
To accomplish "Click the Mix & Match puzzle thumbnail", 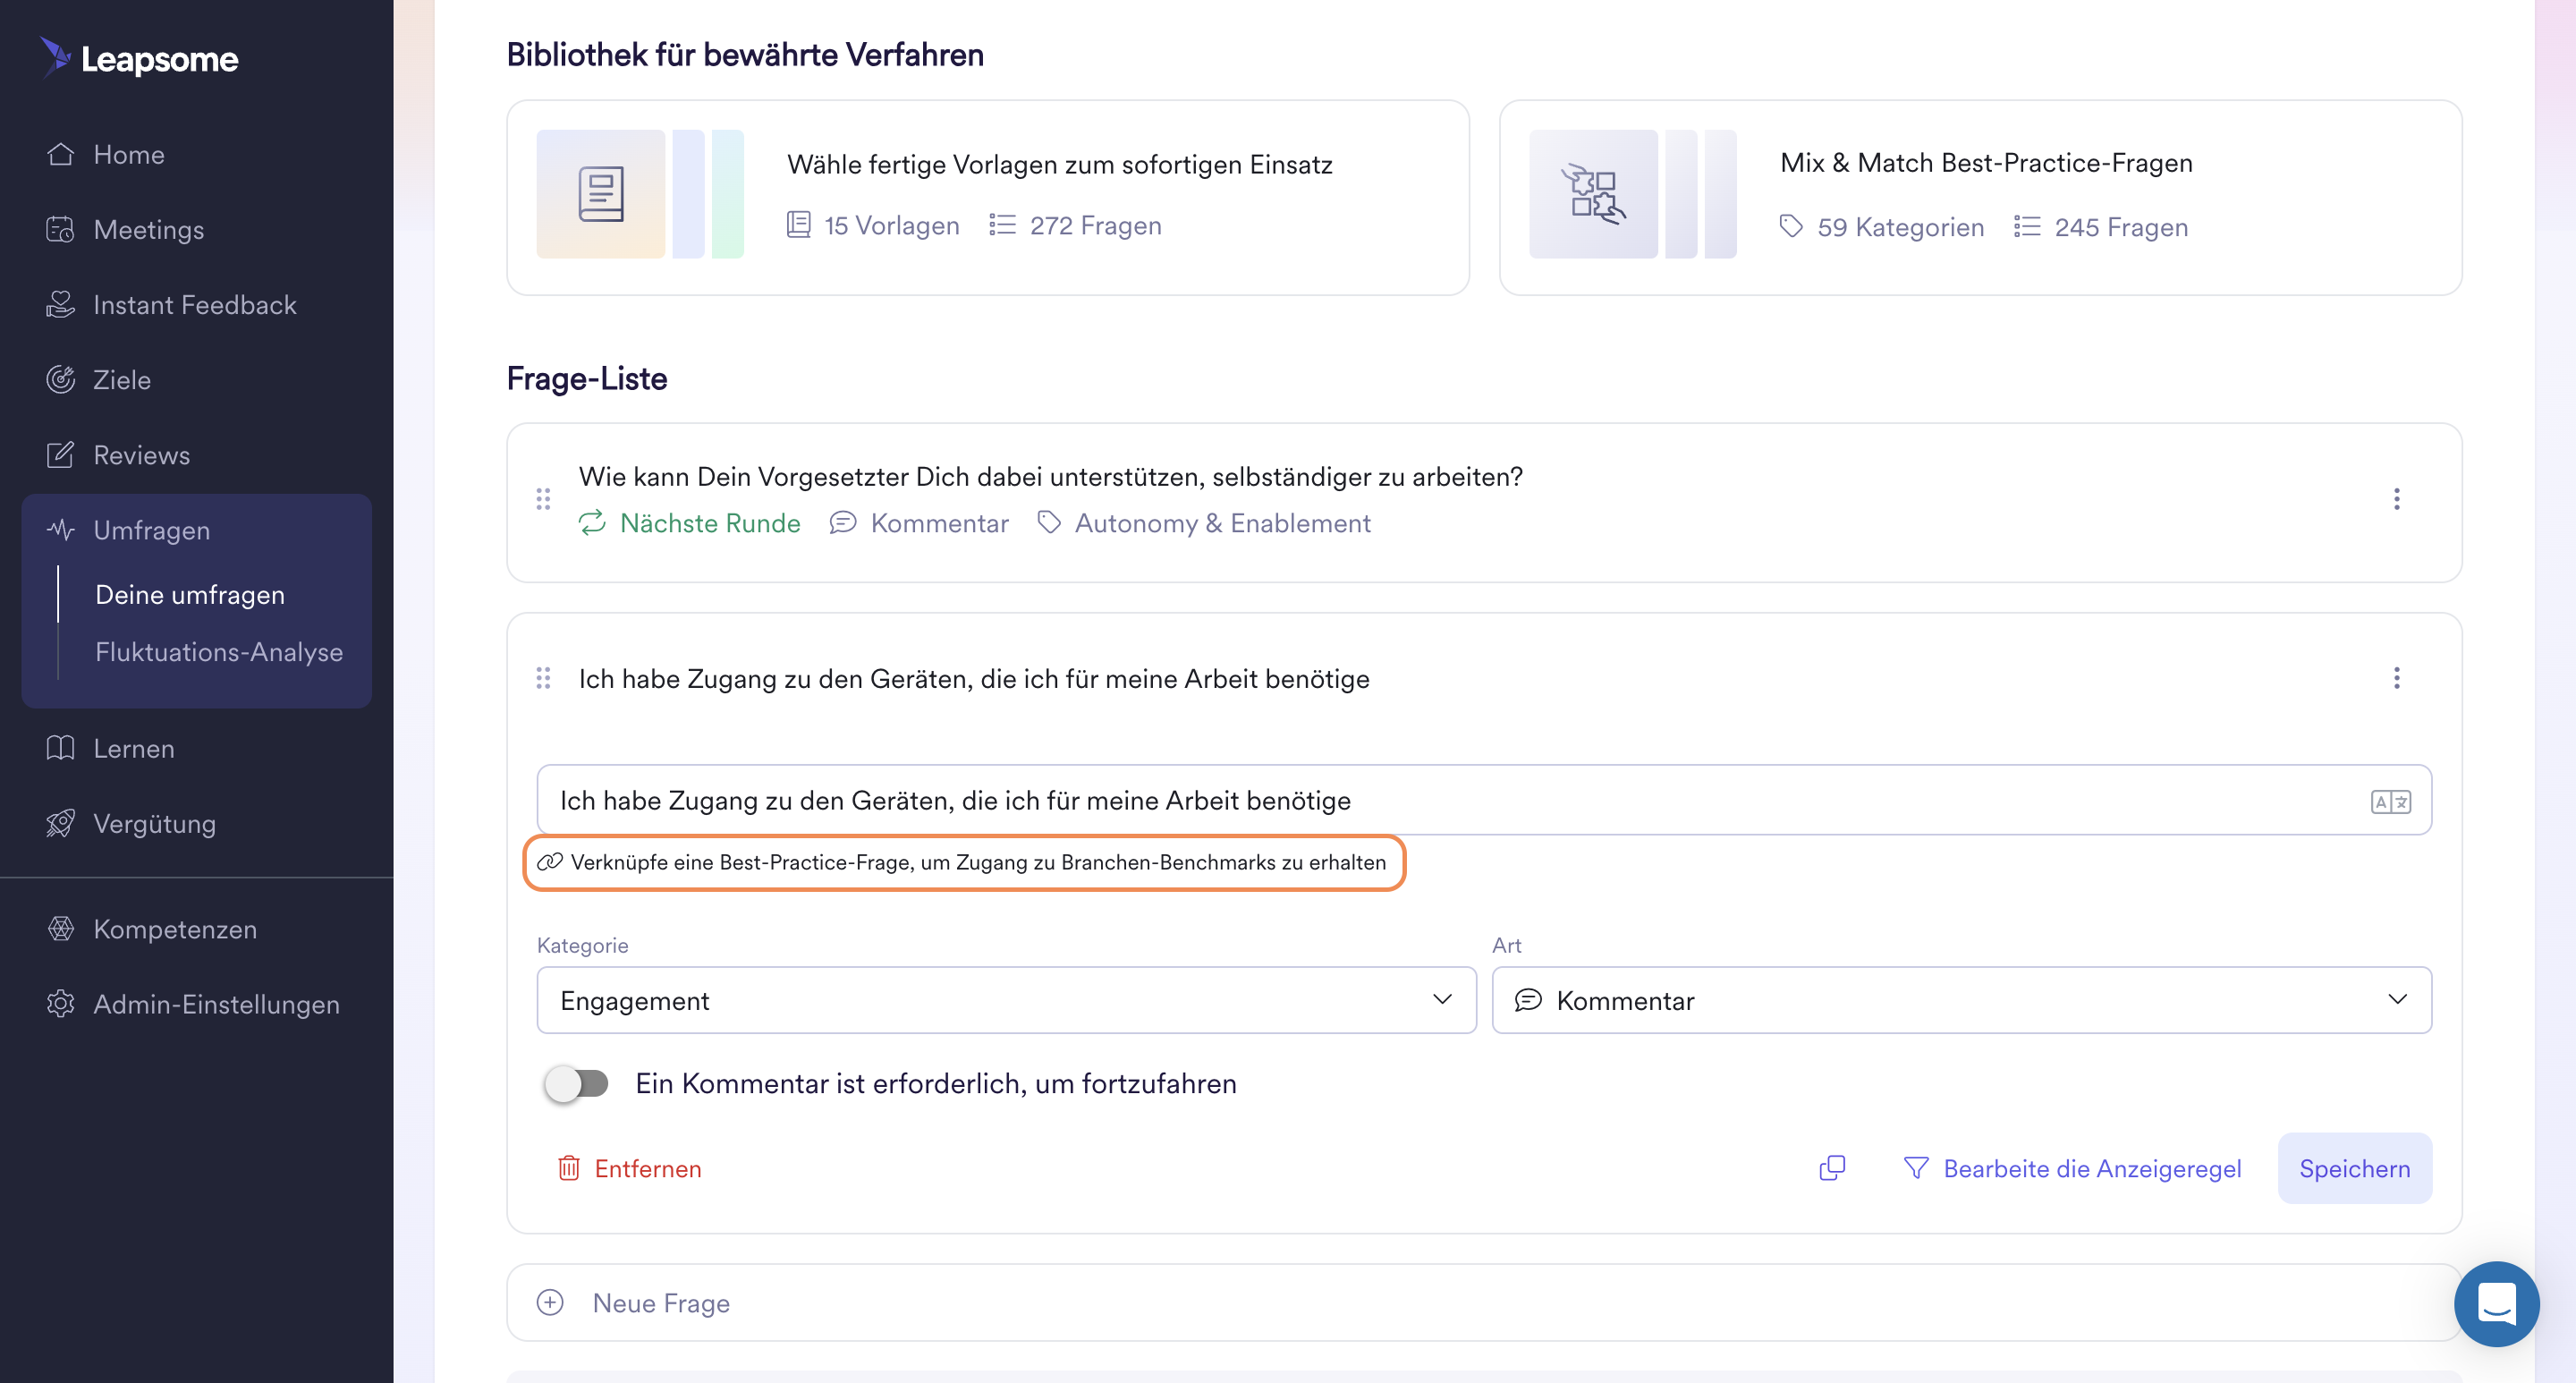I will pyautogui.click(x=1593, y=194).
